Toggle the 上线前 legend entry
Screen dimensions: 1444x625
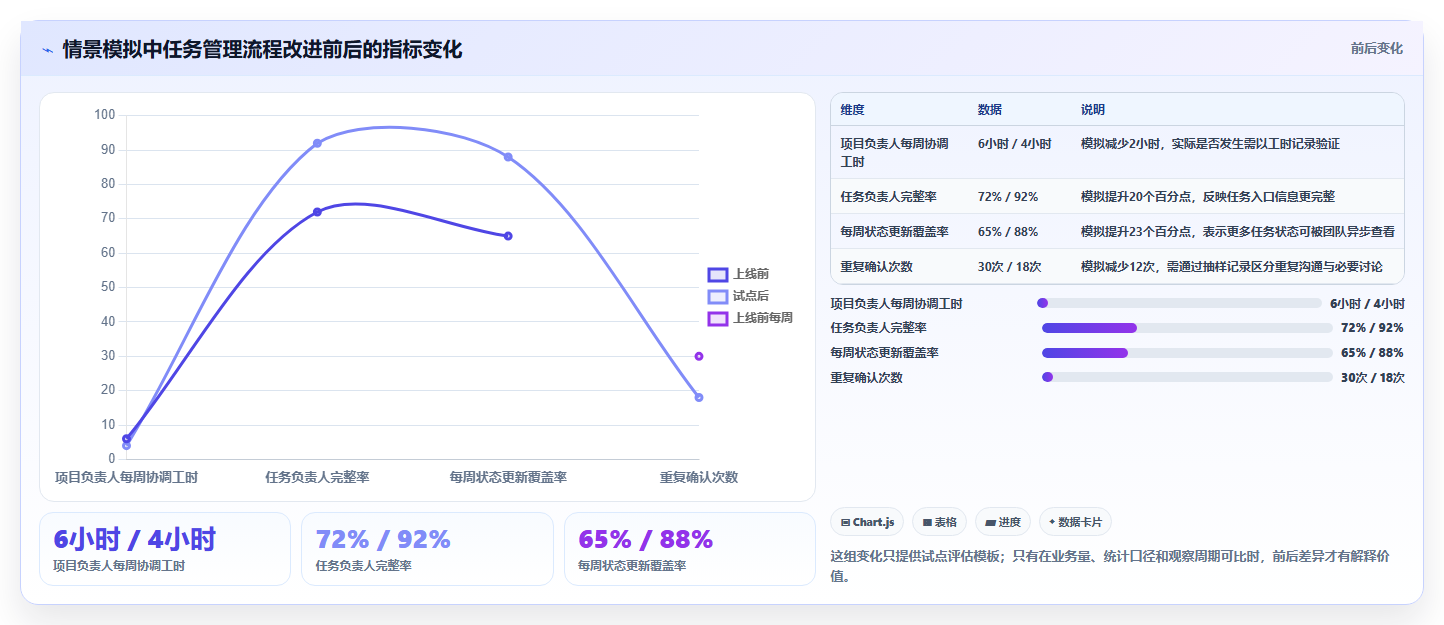pos(738,274)
